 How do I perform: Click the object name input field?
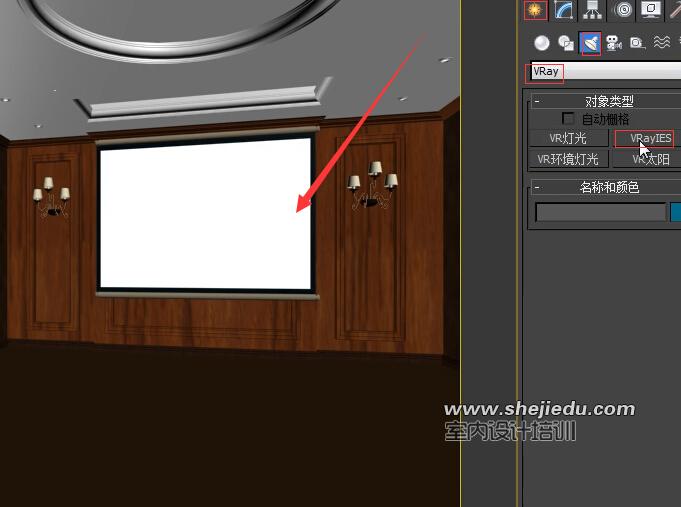[x=600, y=212]
